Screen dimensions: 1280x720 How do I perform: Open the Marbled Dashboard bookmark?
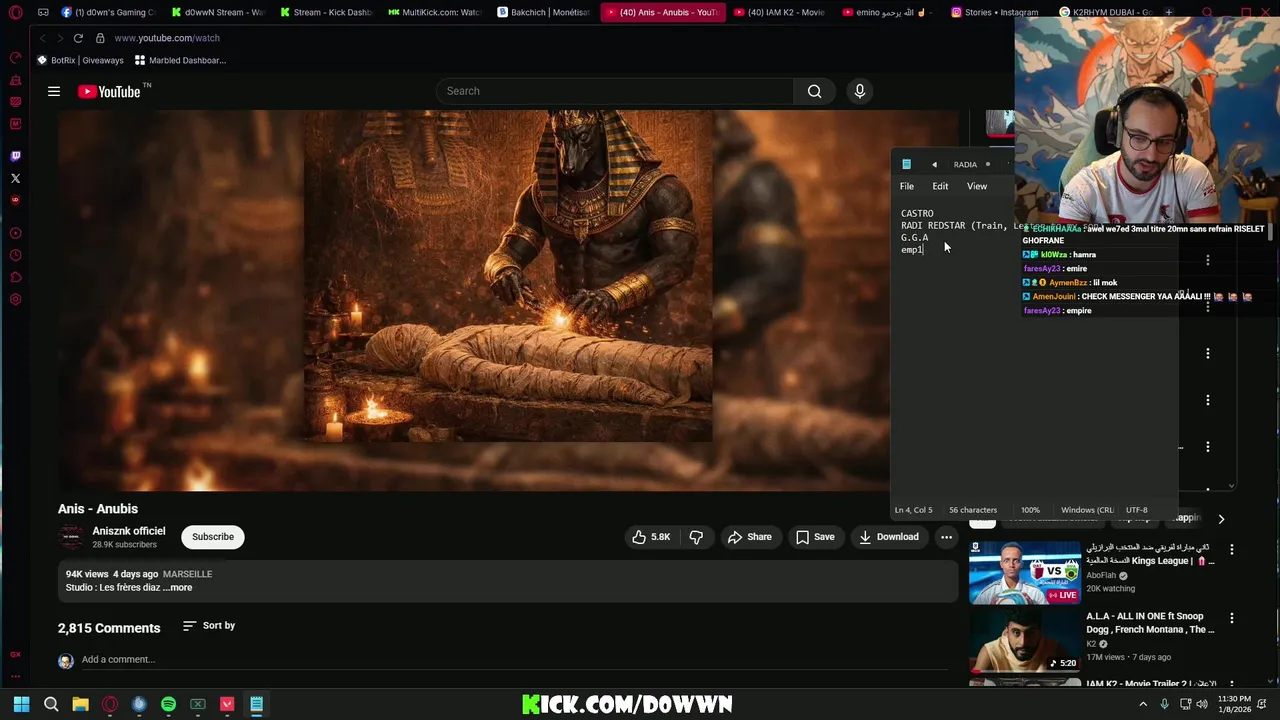click(181, 60)
